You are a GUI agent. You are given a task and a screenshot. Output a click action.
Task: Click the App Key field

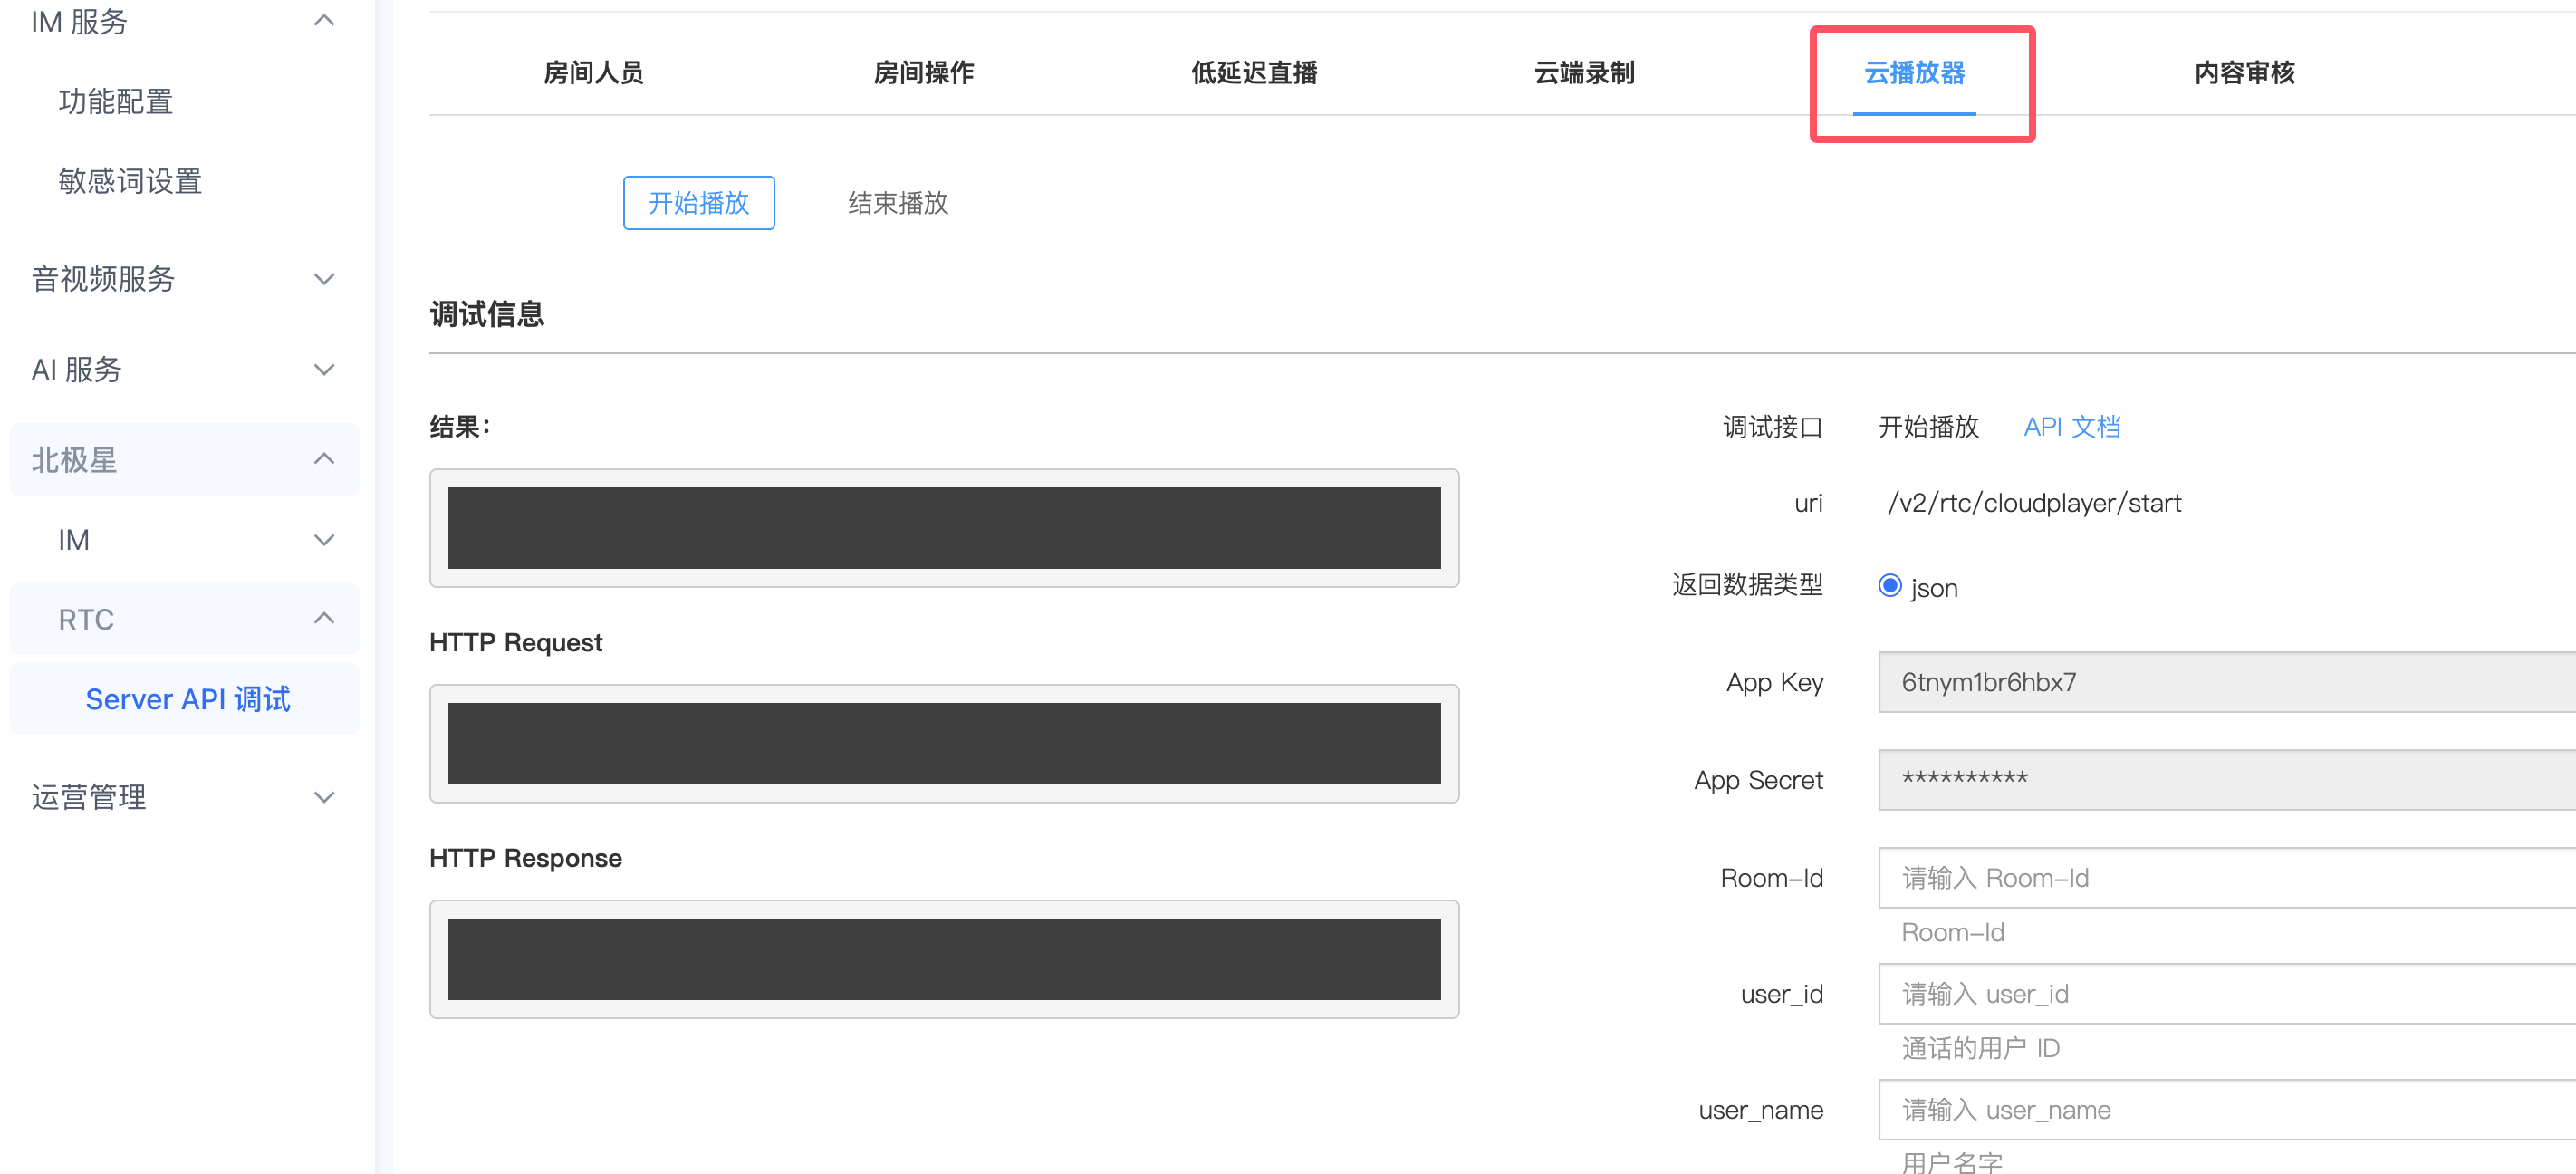coord(2227,682)
